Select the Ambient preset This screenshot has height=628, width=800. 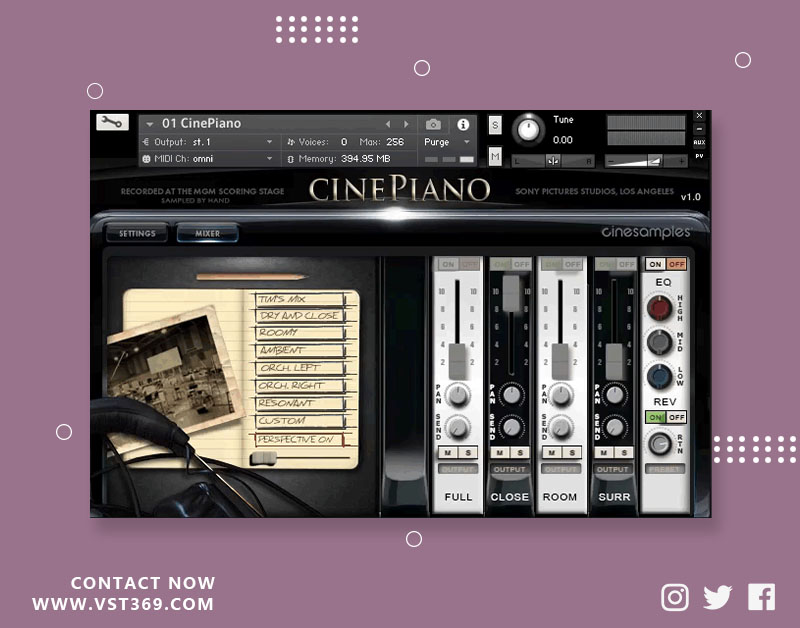click(299, 350)
